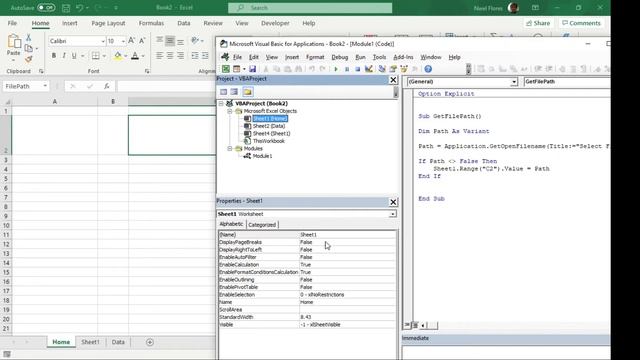Collapse the VBAProject (Book2) tree node

click(x=221, y=104)
